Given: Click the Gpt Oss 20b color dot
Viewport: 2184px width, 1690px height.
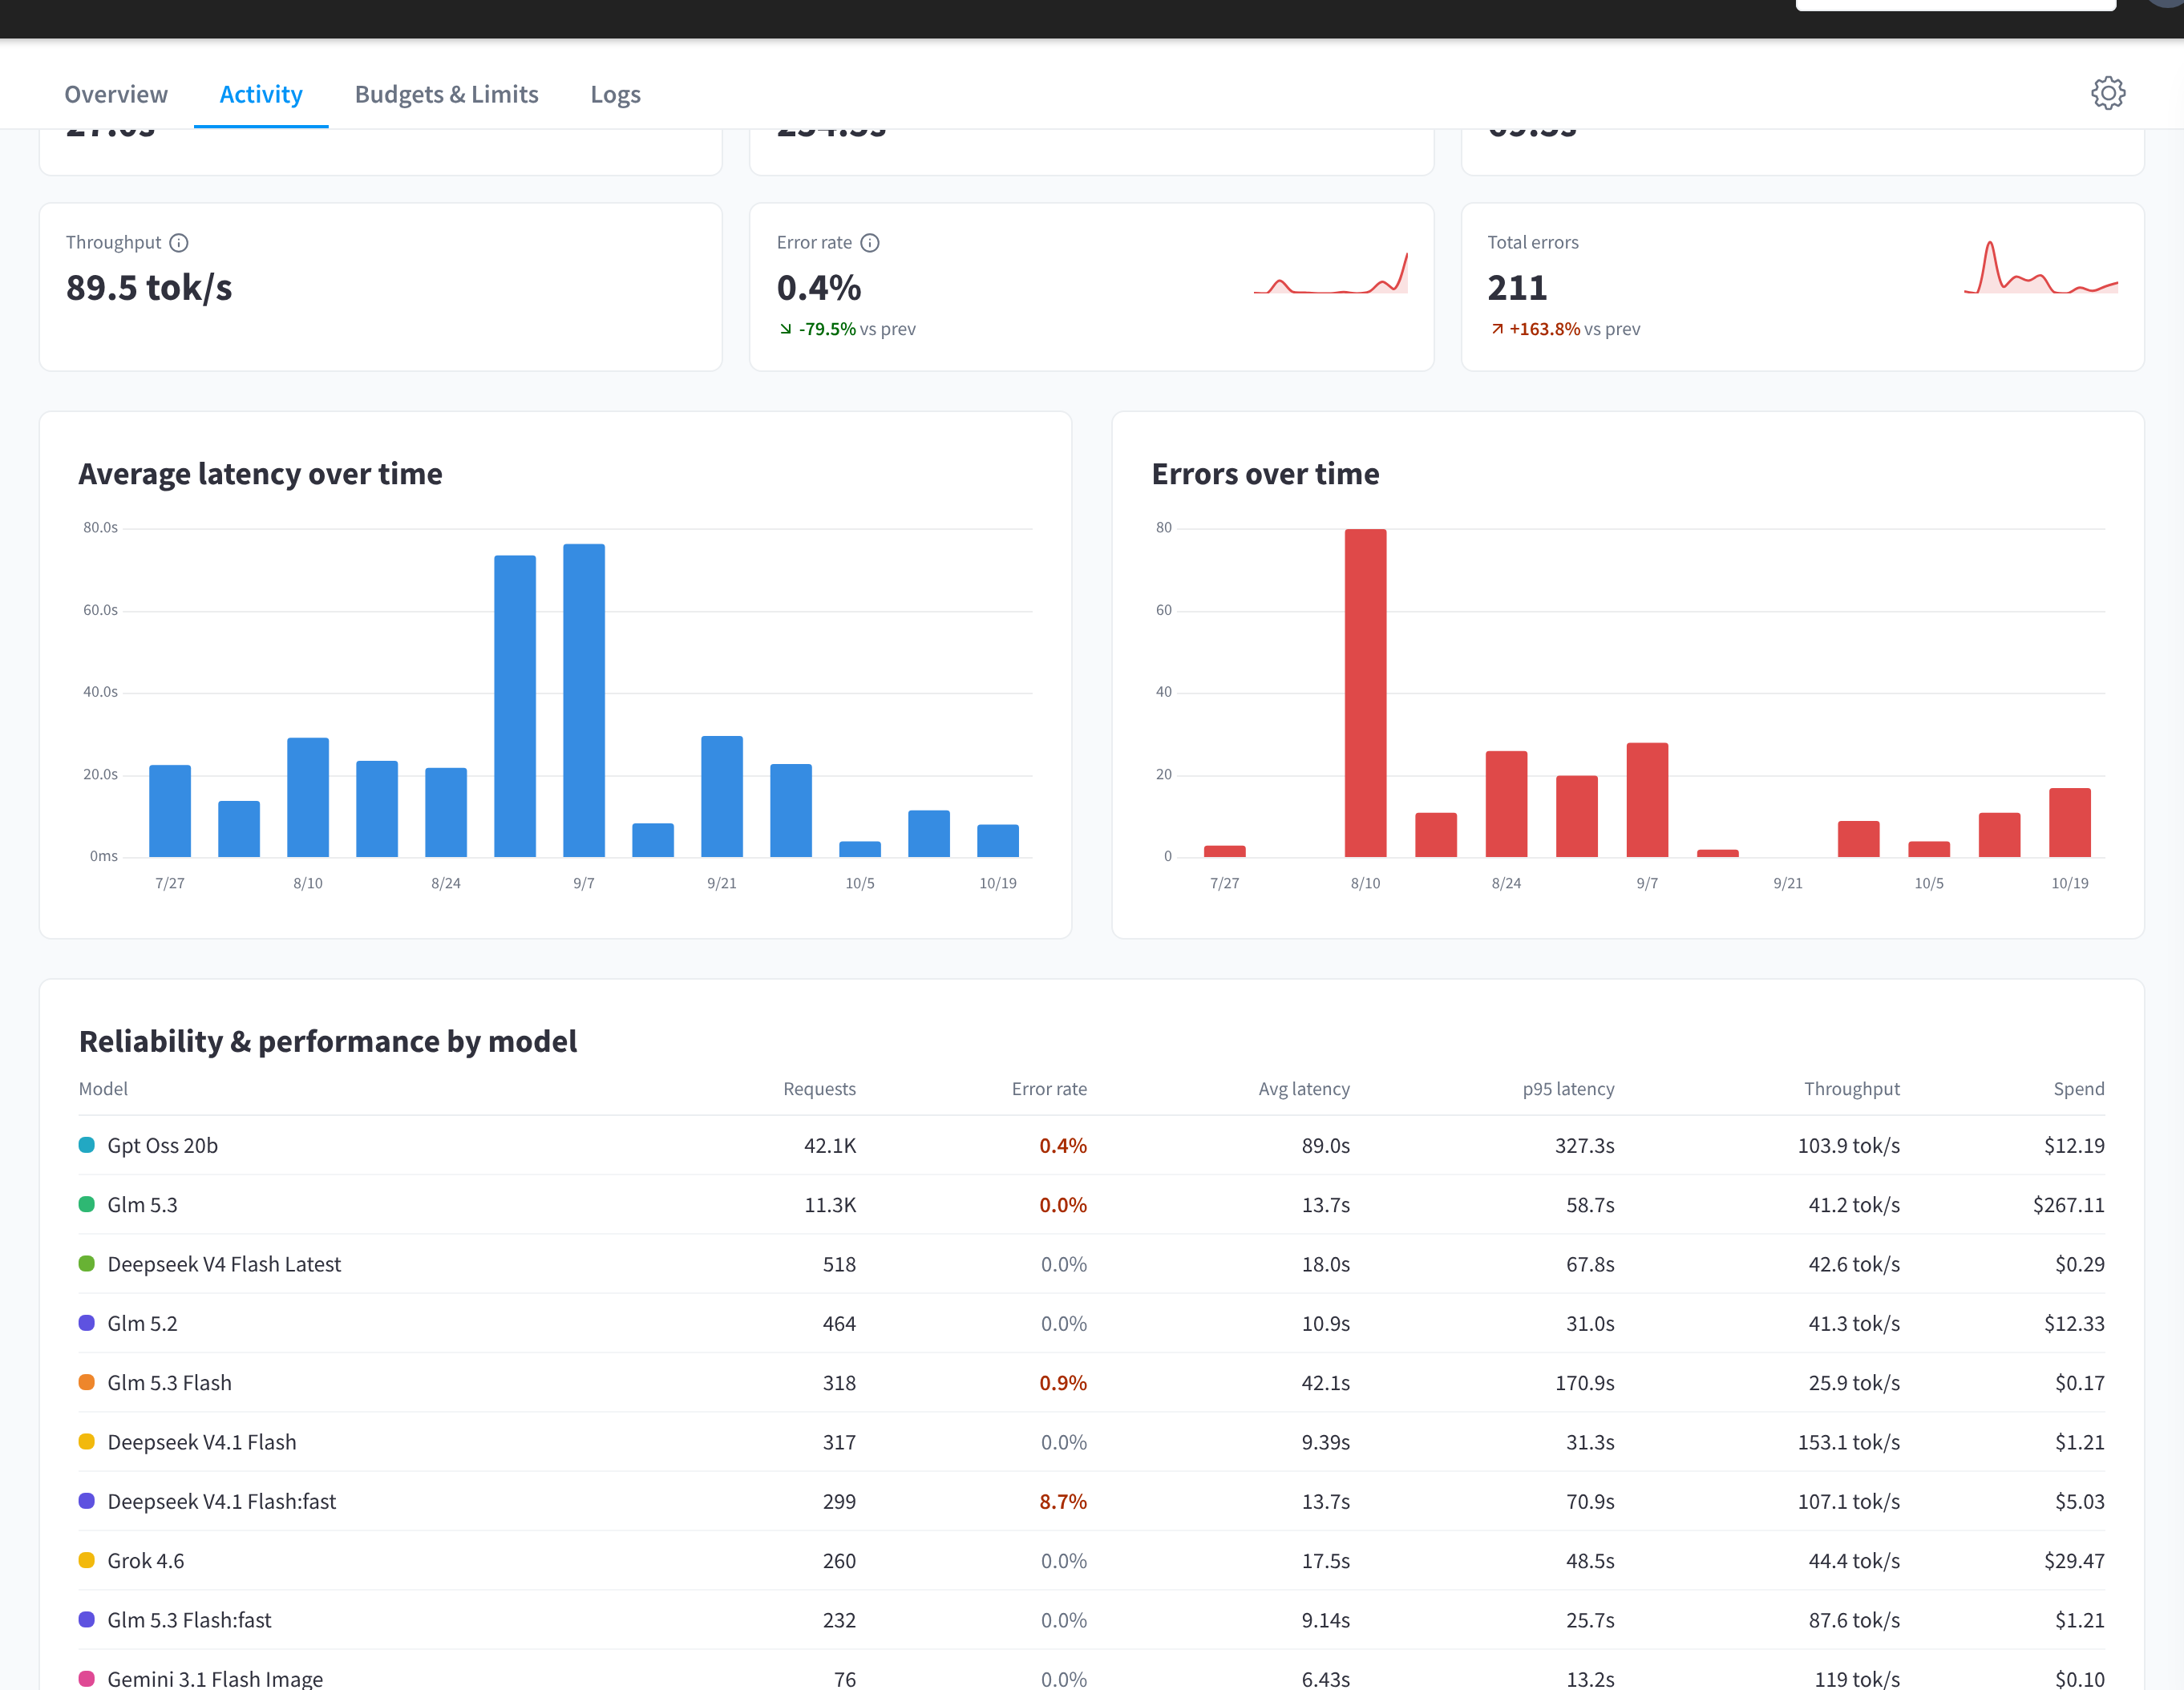Looking at the screenshot, I should pyautogui.click(x=87, y=1145).
